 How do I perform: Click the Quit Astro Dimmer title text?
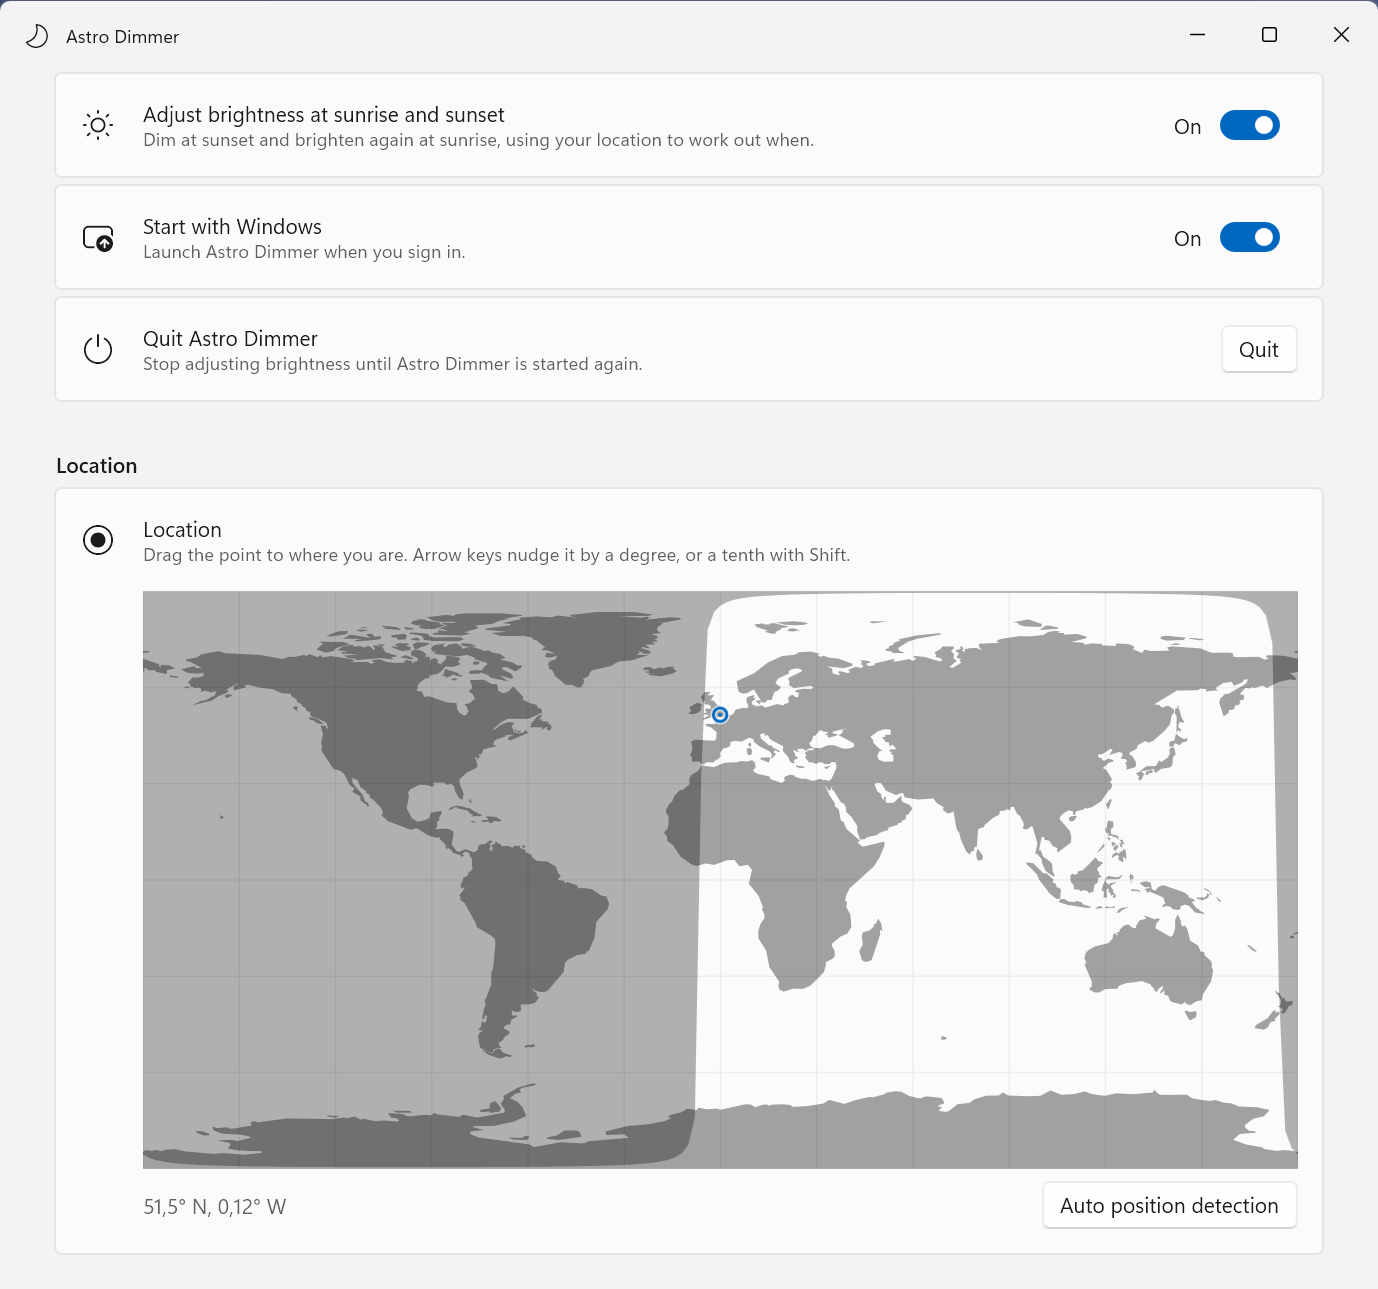pos(231,339)
